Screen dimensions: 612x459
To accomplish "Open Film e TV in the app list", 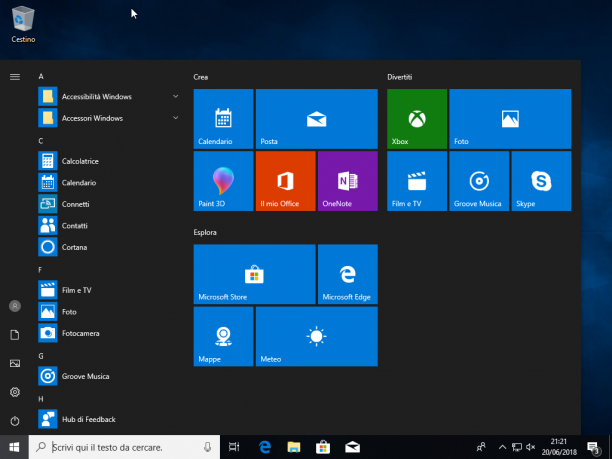I will point(109,290).
